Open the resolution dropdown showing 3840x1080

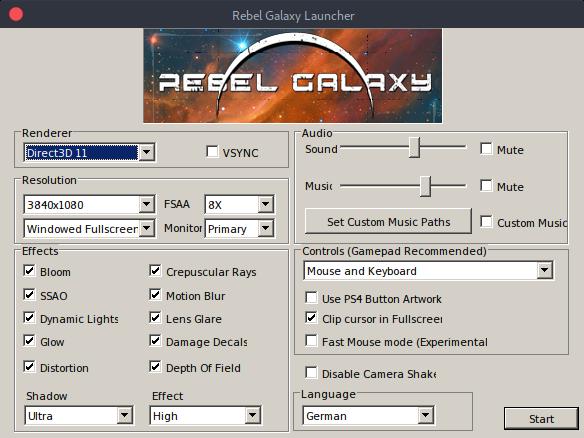click(x=89, y=204)
